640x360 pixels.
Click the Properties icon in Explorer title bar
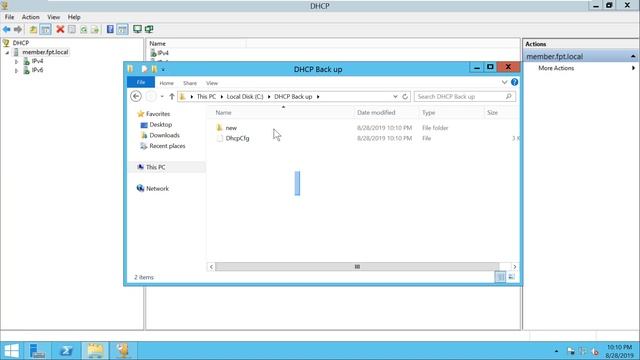[144, 69]
